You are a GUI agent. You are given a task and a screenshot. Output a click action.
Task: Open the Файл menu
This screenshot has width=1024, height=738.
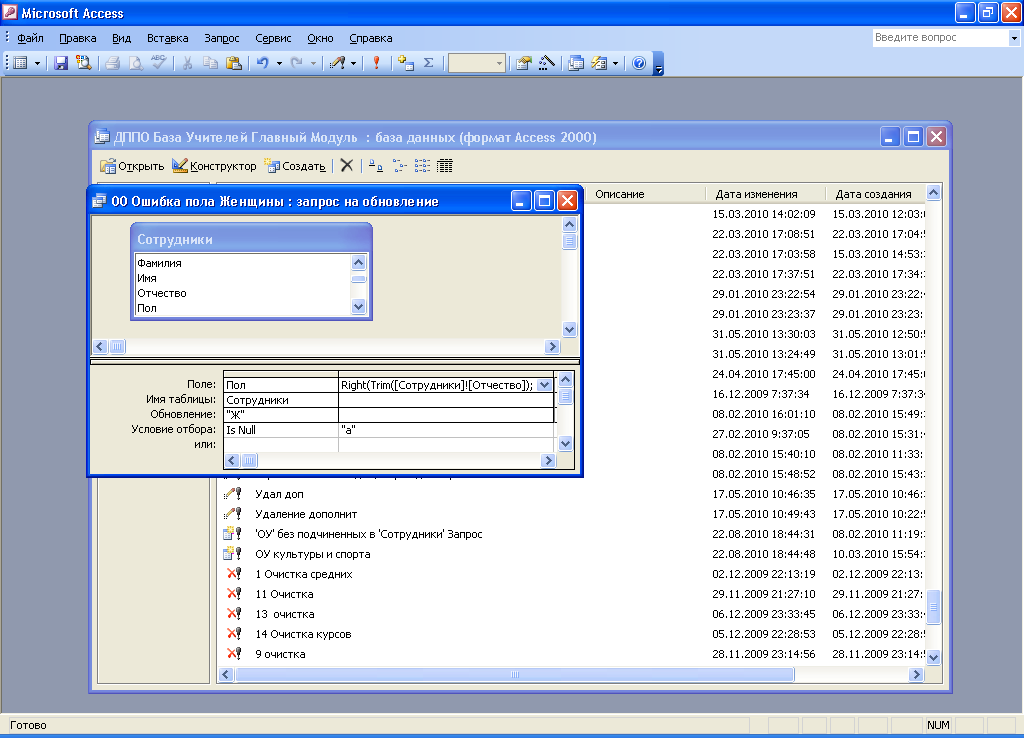[x=30, y=38]
